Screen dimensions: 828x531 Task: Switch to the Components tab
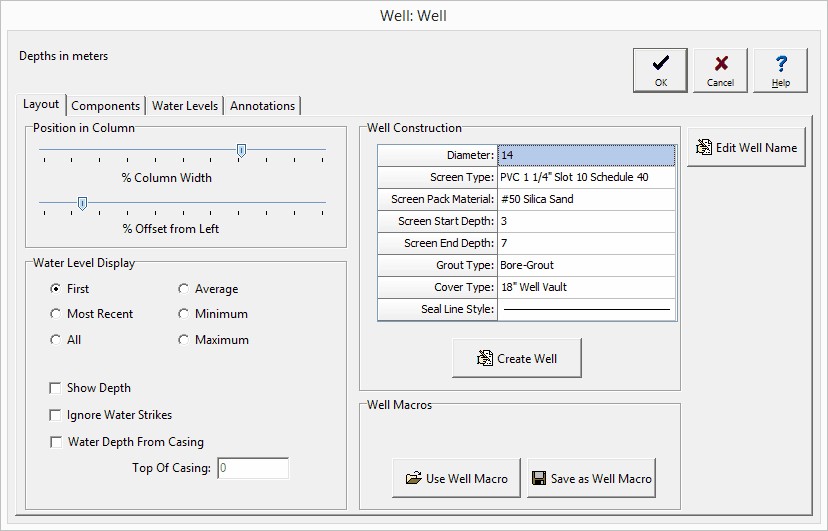coord(106,106)
